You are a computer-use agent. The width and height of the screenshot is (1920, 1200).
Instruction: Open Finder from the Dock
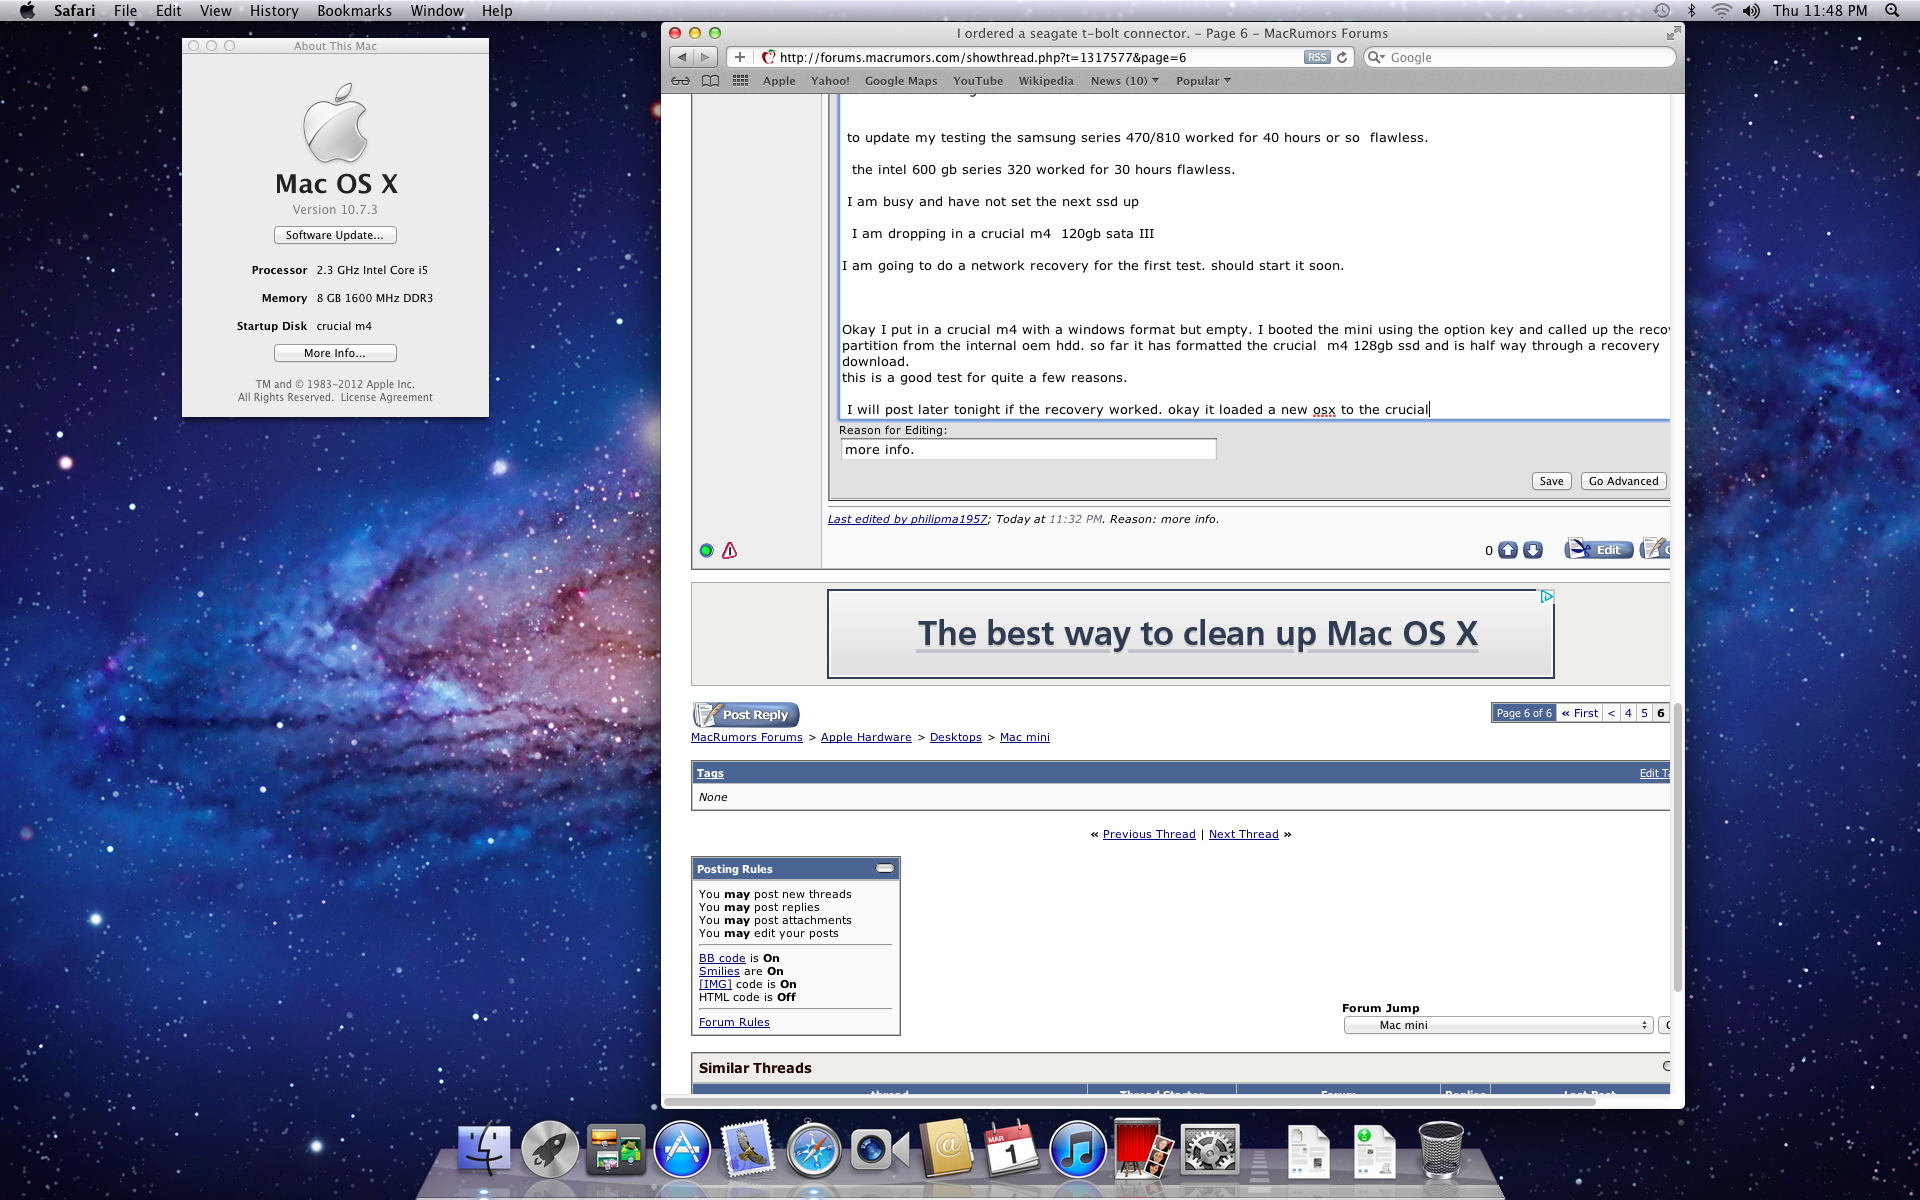click(484, 1149)
